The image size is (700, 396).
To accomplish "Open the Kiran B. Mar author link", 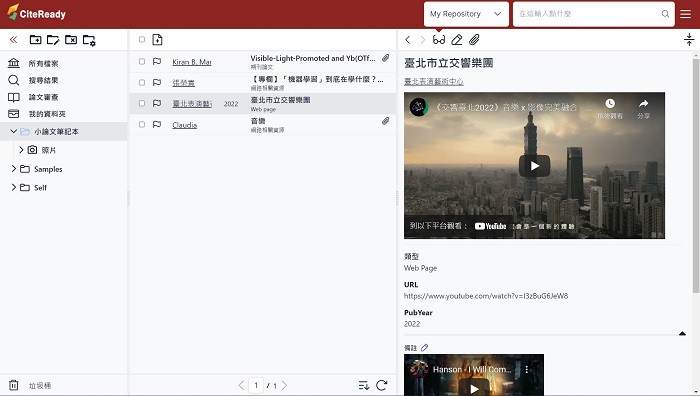I will 192,62.
